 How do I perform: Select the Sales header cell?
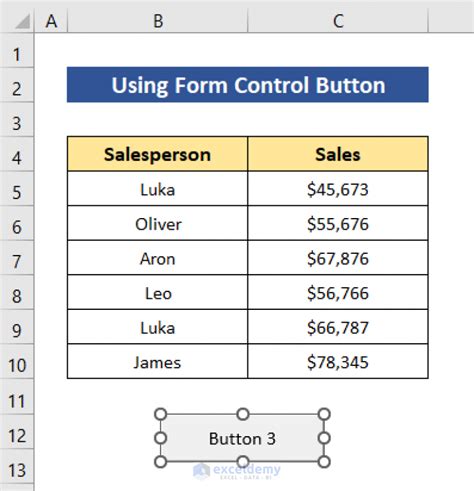(x=338, y=154)
